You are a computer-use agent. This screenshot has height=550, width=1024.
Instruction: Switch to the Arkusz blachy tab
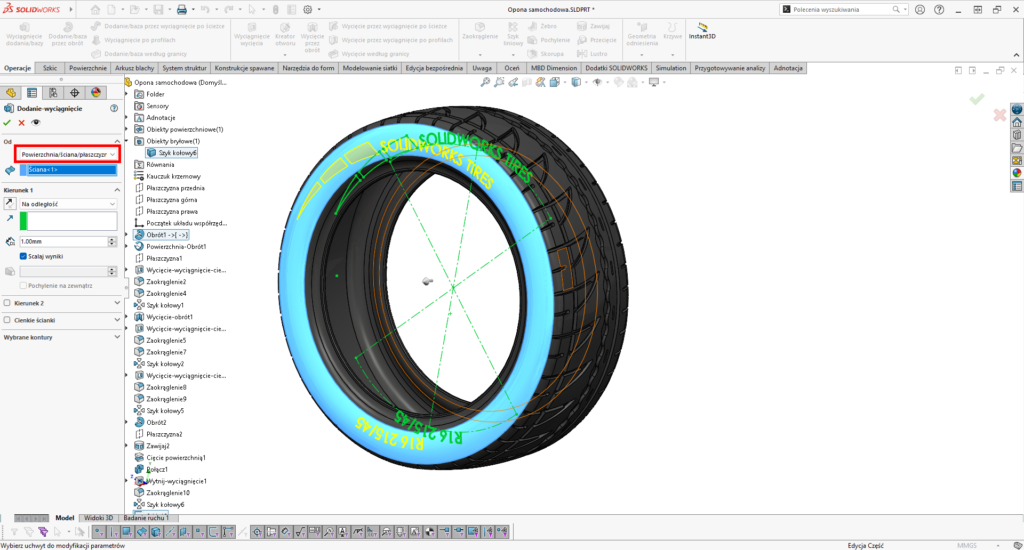tap(135, 68)
